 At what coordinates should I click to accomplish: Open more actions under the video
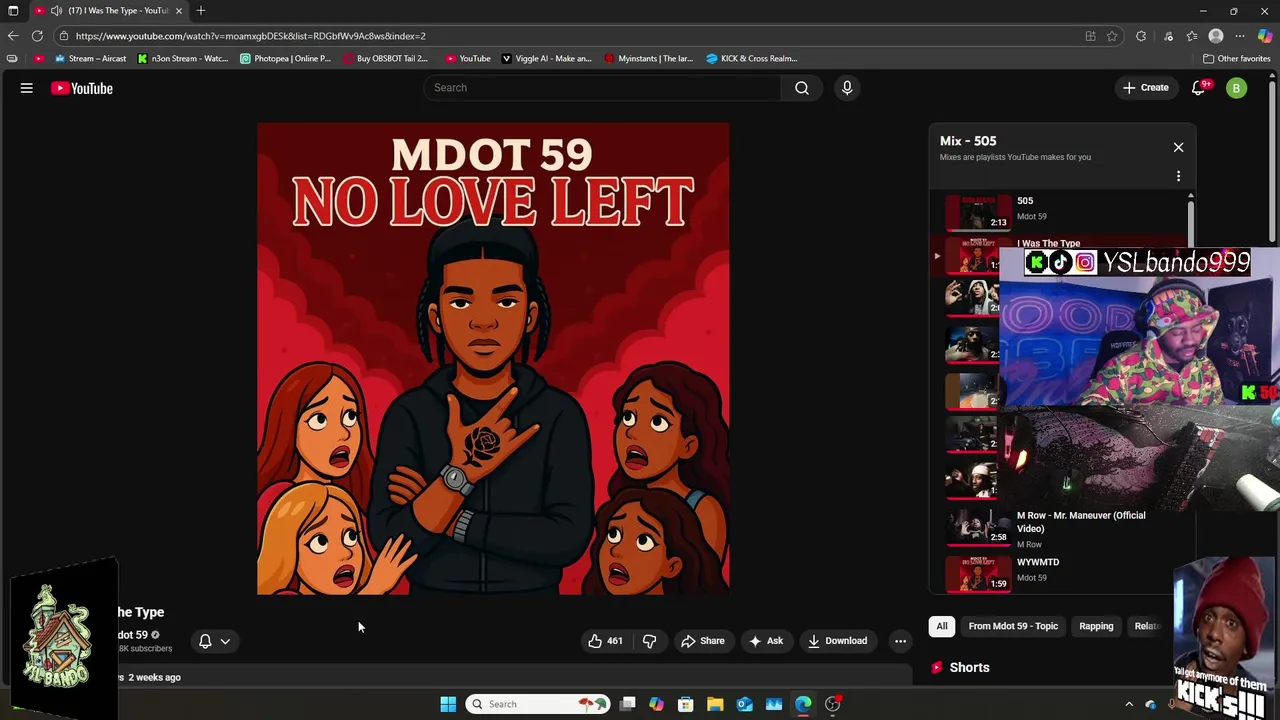[900, 641]
